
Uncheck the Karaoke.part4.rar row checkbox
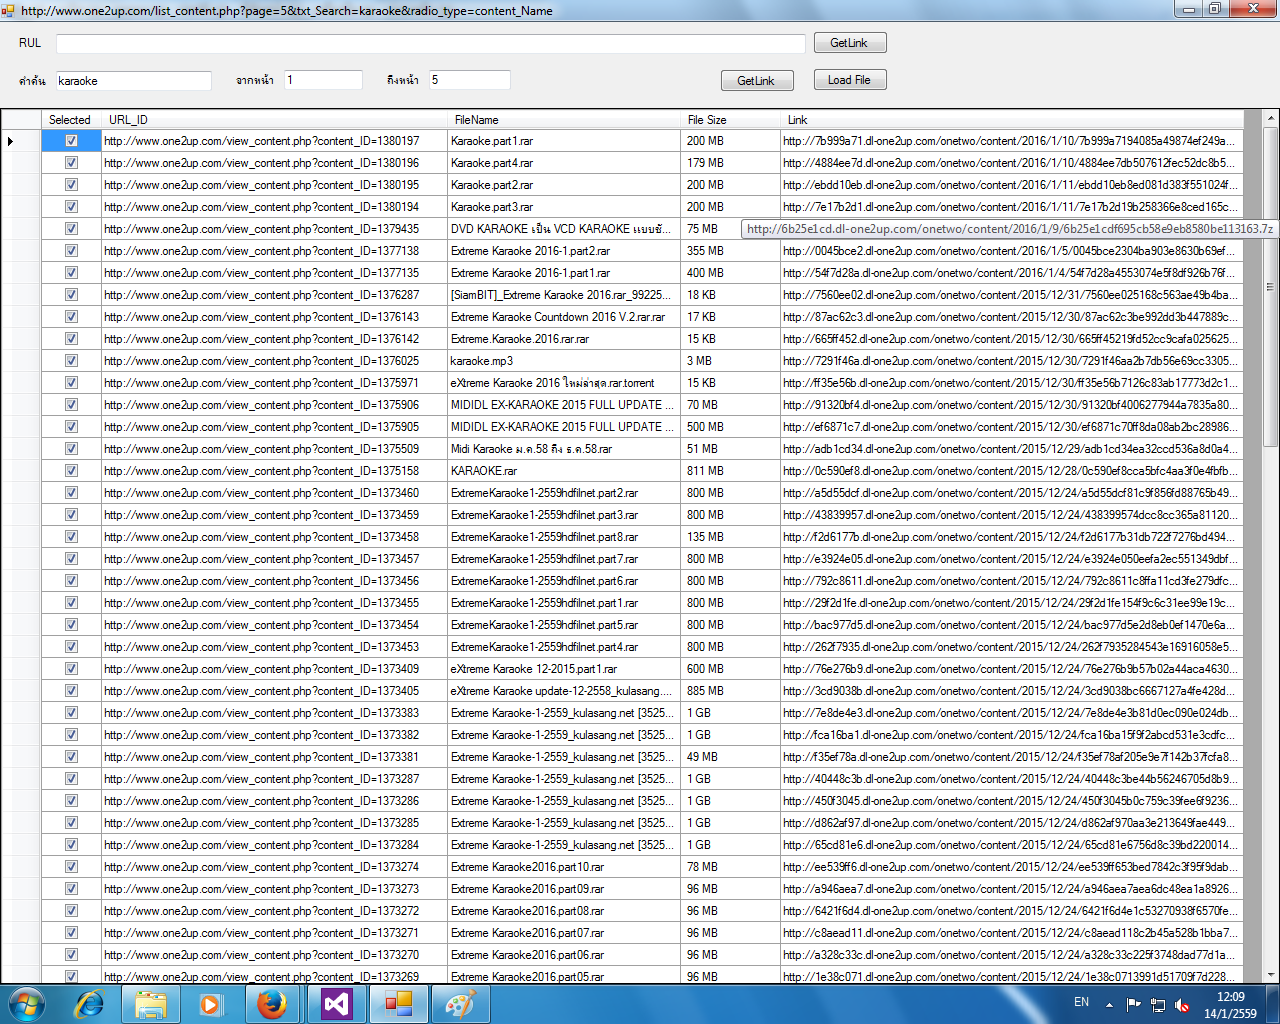click(71, 163)
